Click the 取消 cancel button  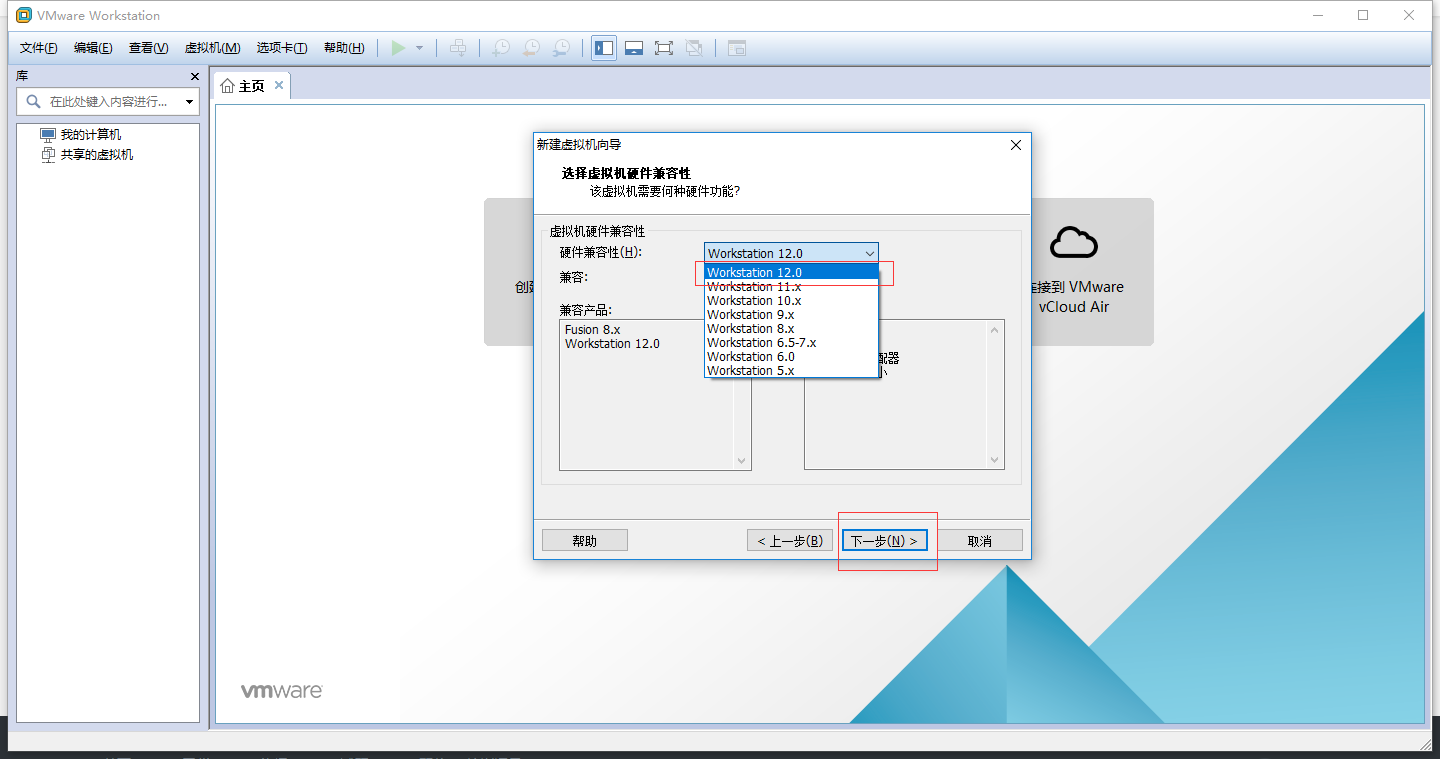980,540
